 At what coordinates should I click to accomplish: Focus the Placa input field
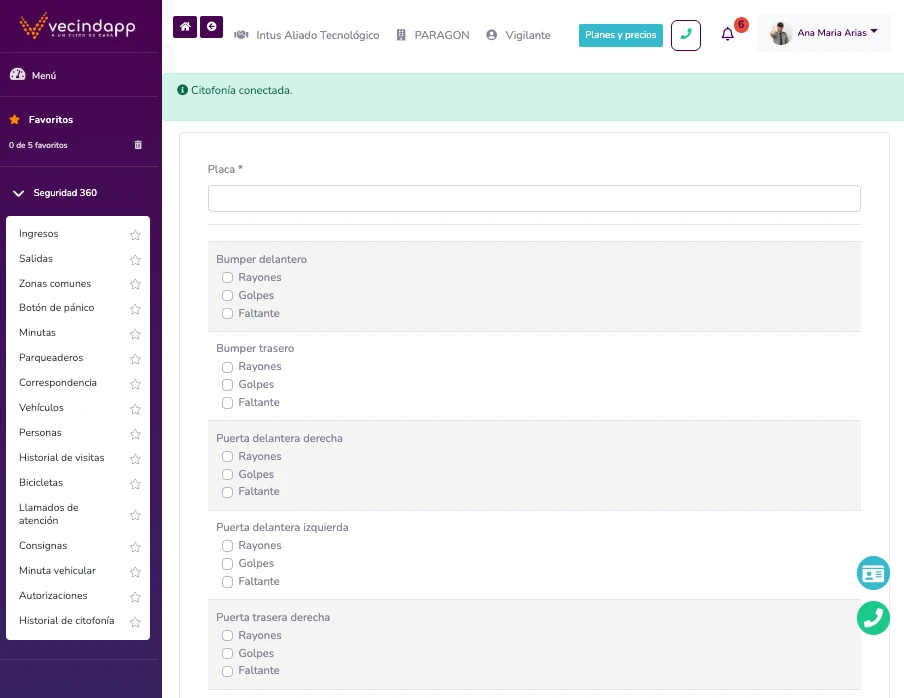tap(534, 198)
